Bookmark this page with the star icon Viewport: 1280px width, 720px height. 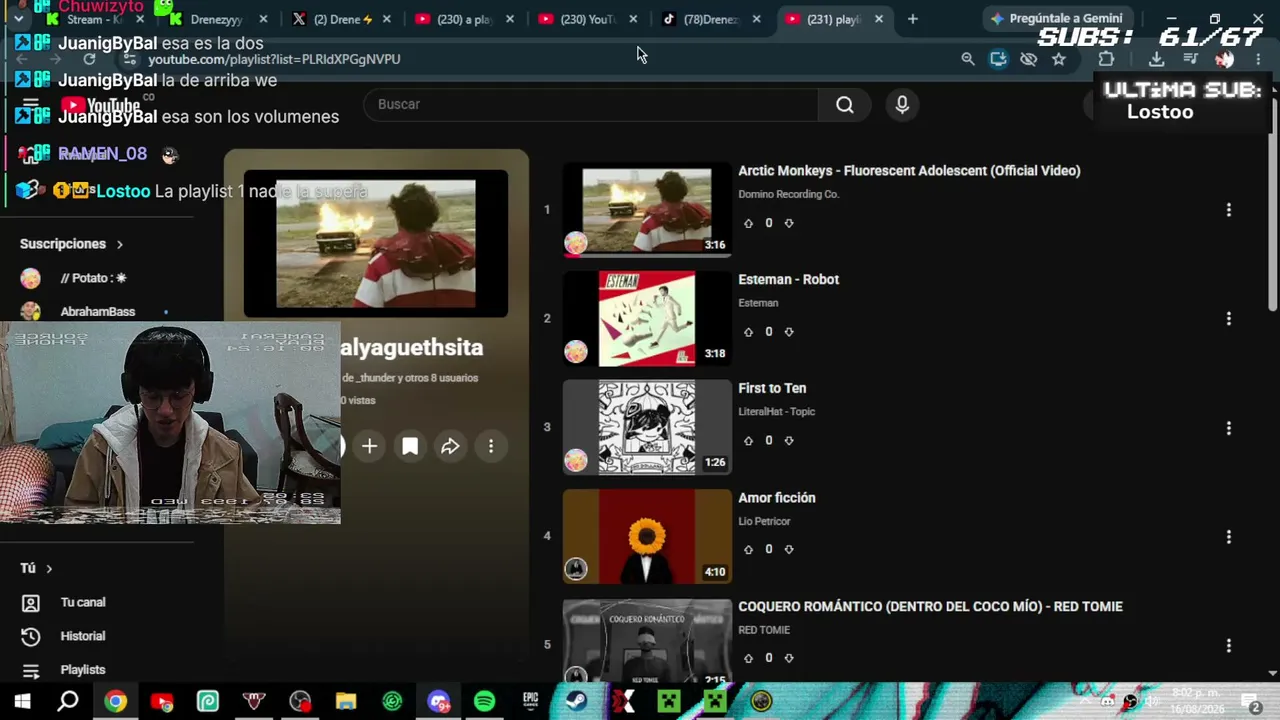[x=1059, y=59]
